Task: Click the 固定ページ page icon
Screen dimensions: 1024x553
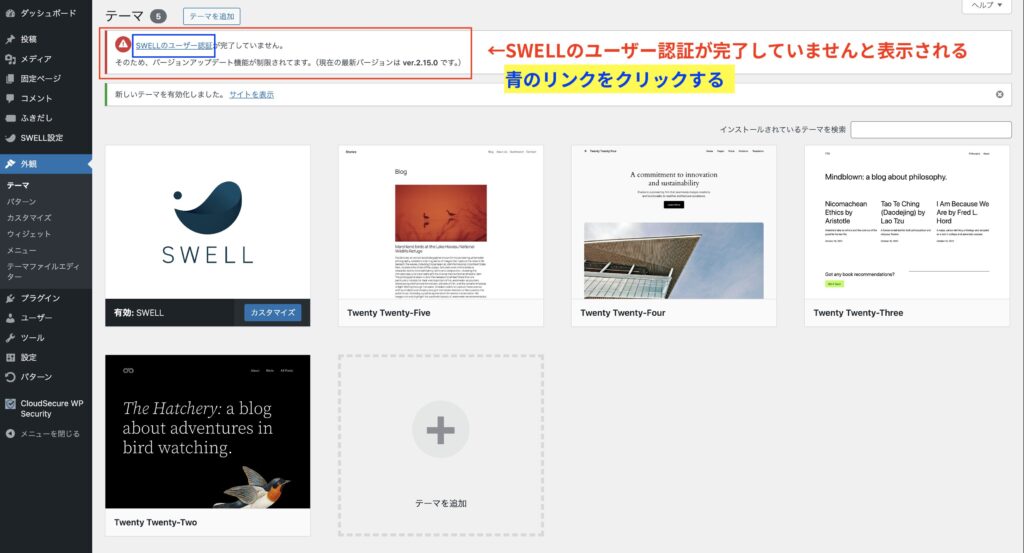Action: (x=10, y=79)
